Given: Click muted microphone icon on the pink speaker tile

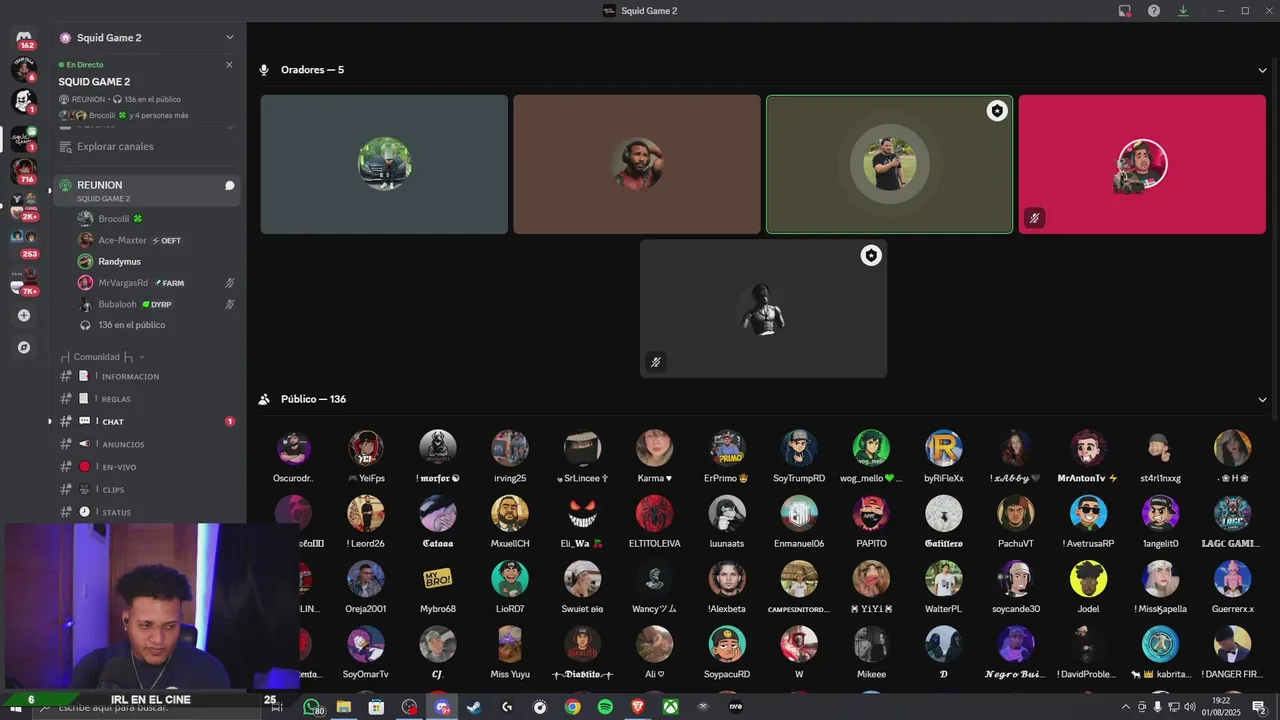Looking at the screenshot, I should pos(1034,218).
